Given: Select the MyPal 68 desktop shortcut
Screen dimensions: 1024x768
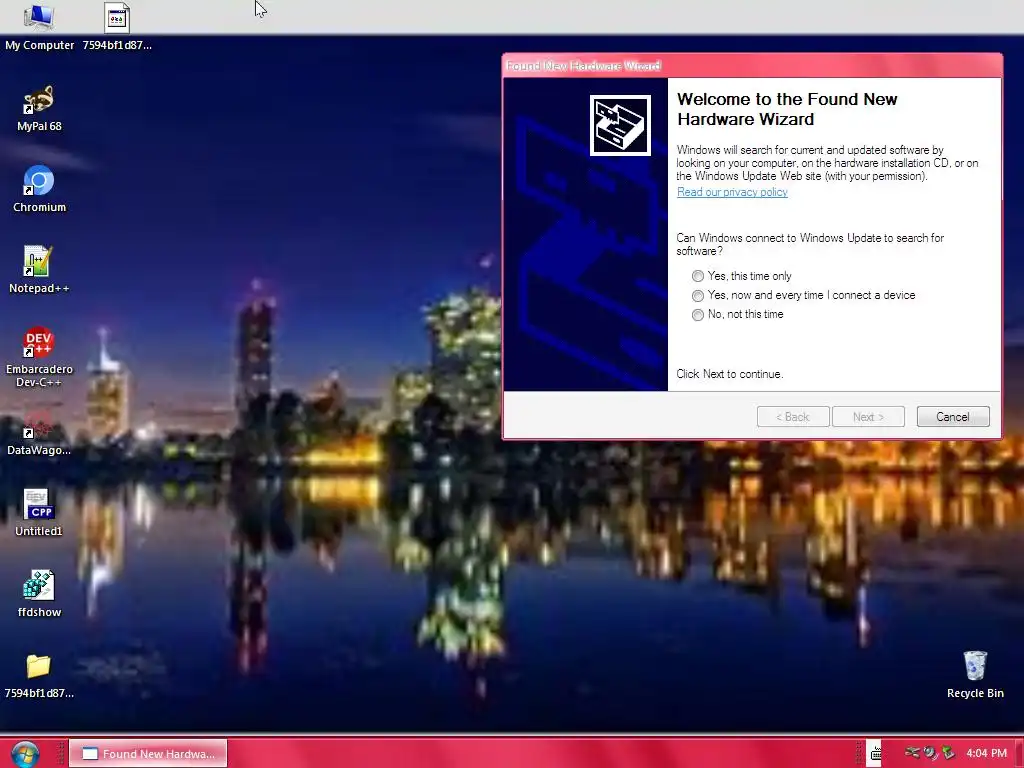Looking at the screenshot, I should [39, 108].
